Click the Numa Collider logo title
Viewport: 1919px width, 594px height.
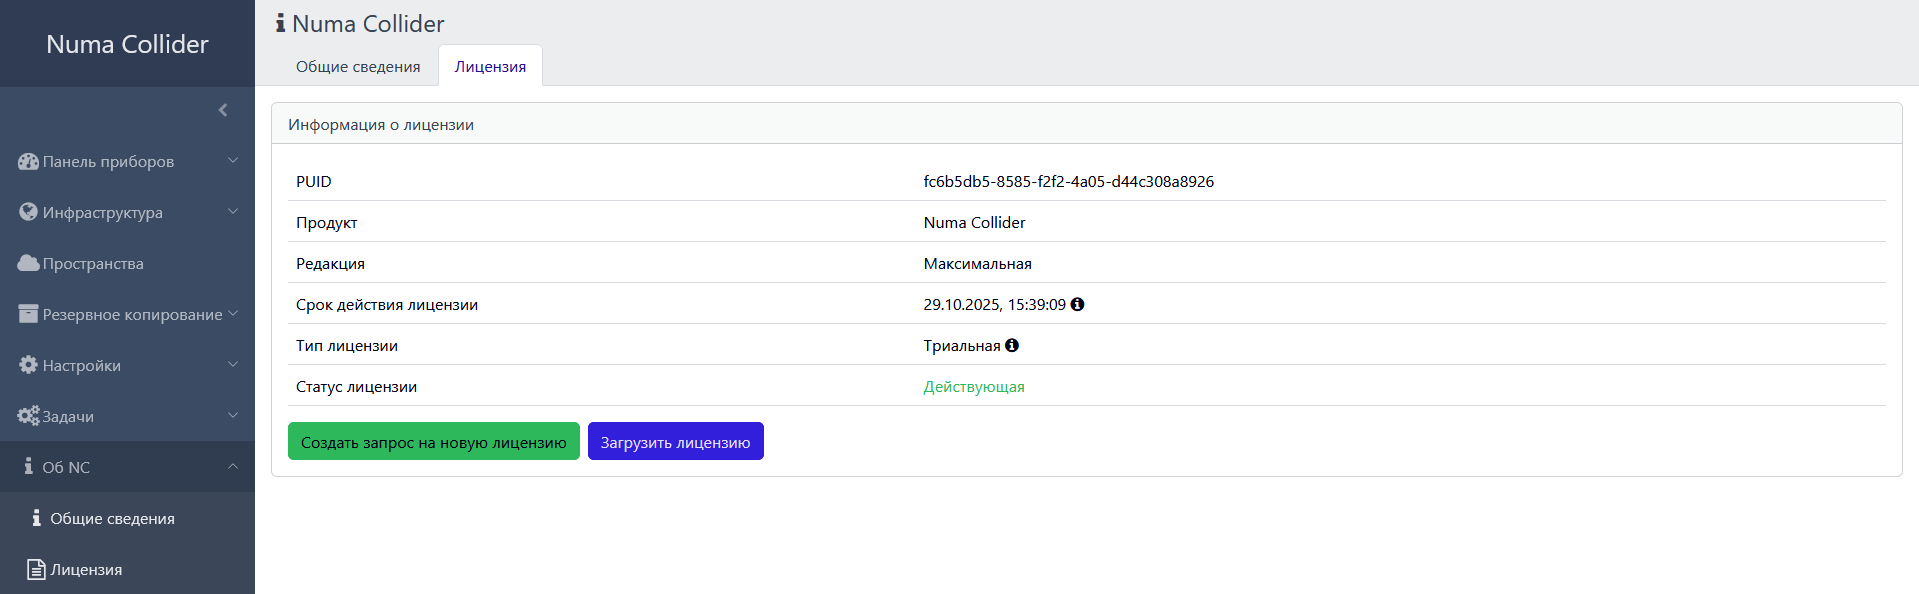127,44
